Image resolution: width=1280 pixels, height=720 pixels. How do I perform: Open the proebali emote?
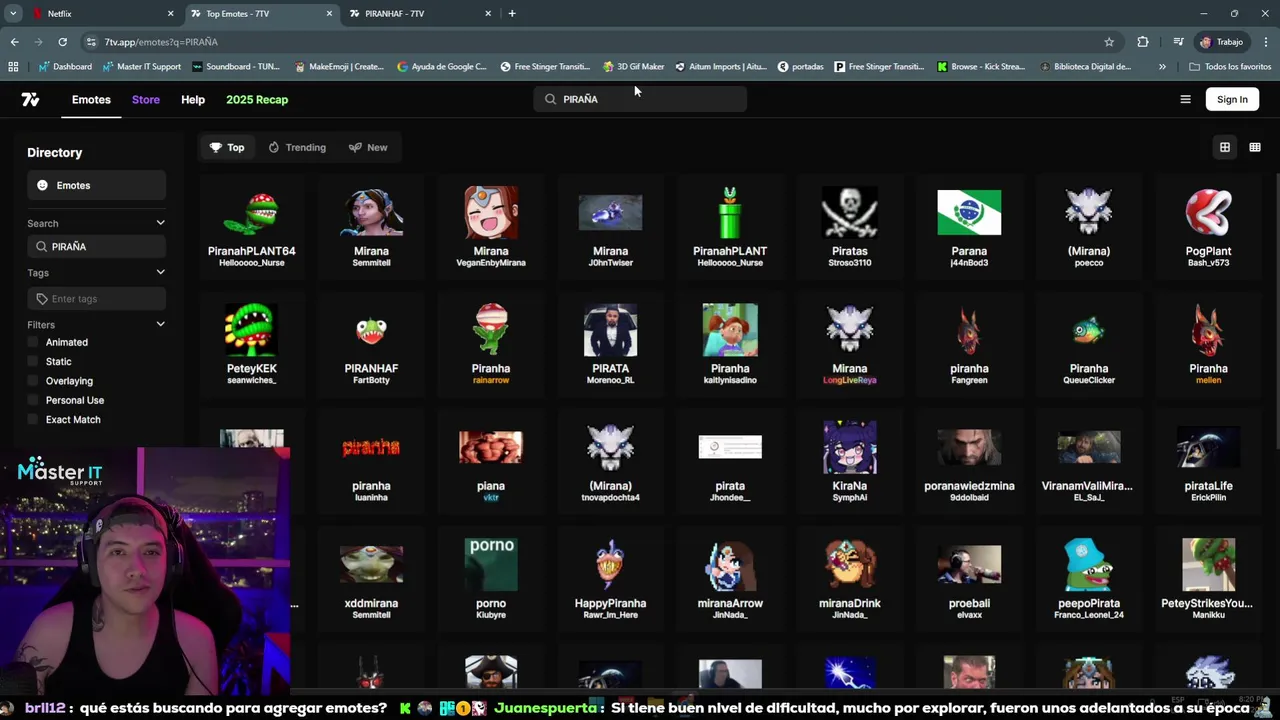(x=969, y=579)
